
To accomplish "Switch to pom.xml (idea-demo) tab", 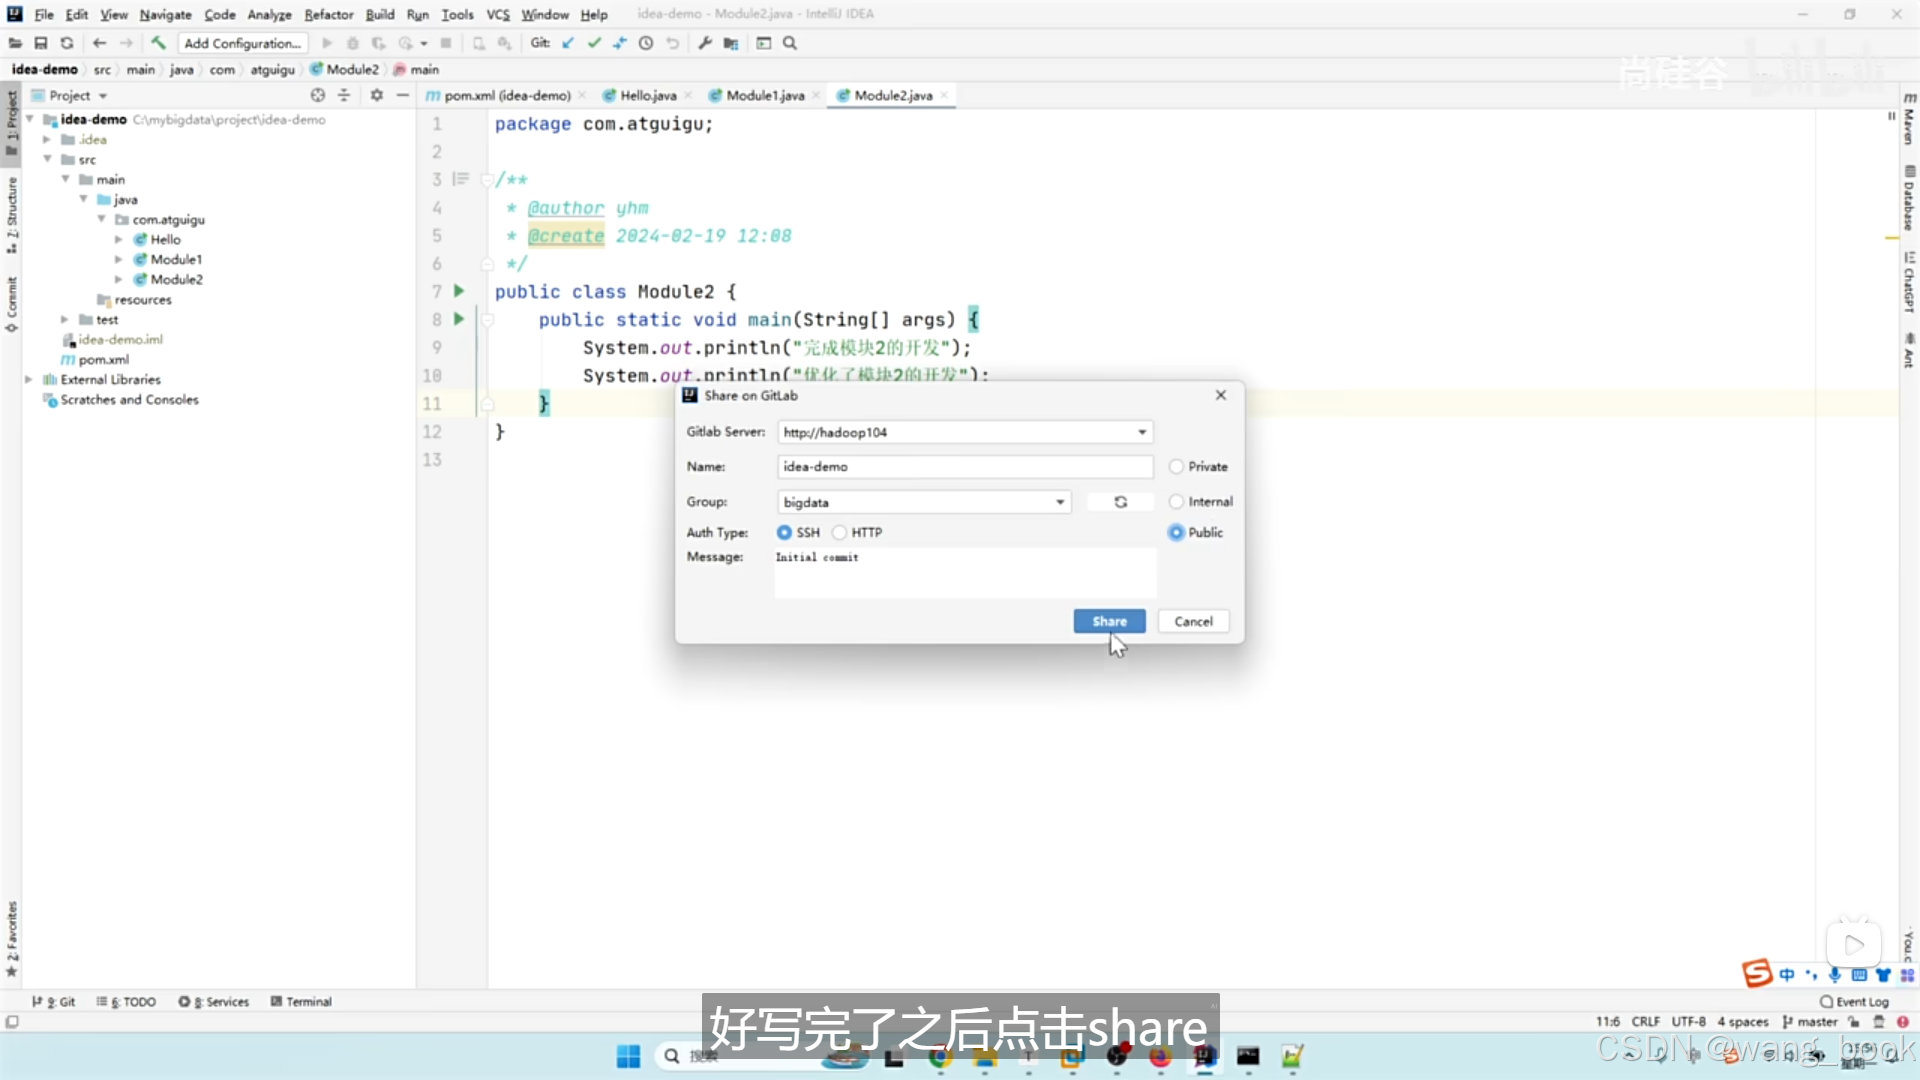I will coord(507,96).
